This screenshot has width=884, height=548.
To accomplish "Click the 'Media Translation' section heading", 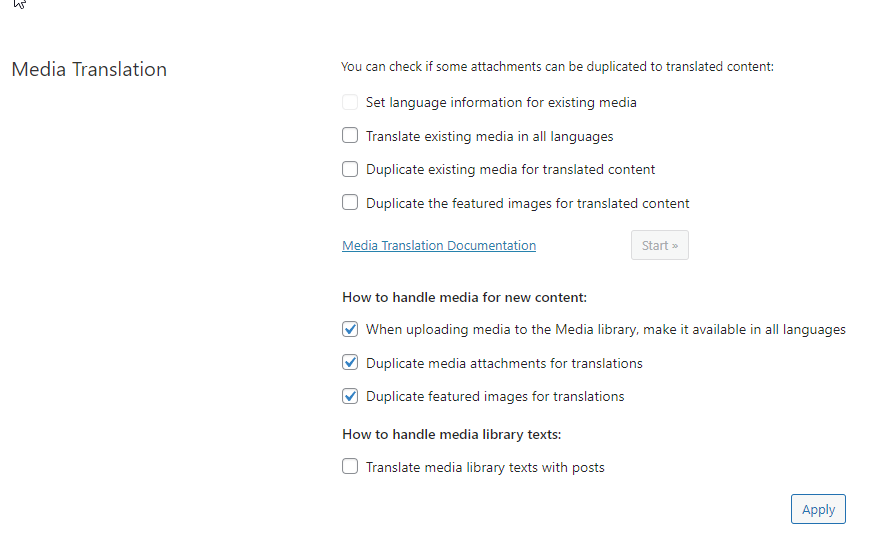I will pyautogui.click(x=89, y=69).
